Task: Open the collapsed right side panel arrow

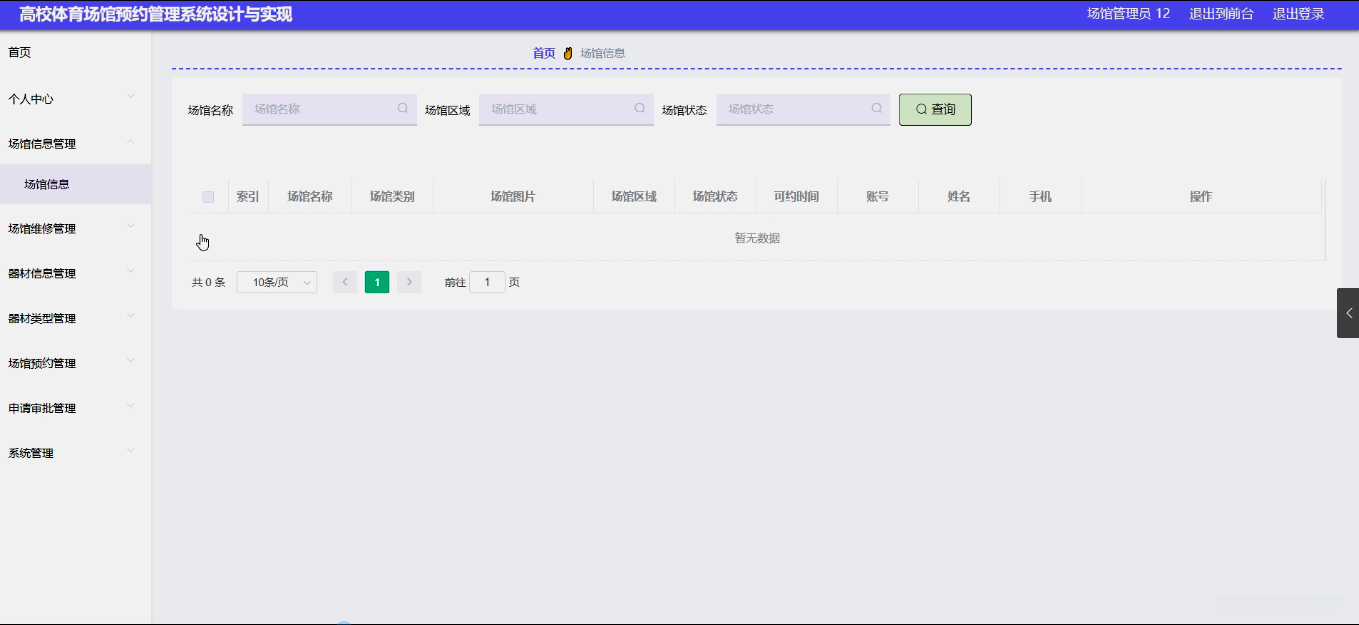Action: coord(1348,313)
